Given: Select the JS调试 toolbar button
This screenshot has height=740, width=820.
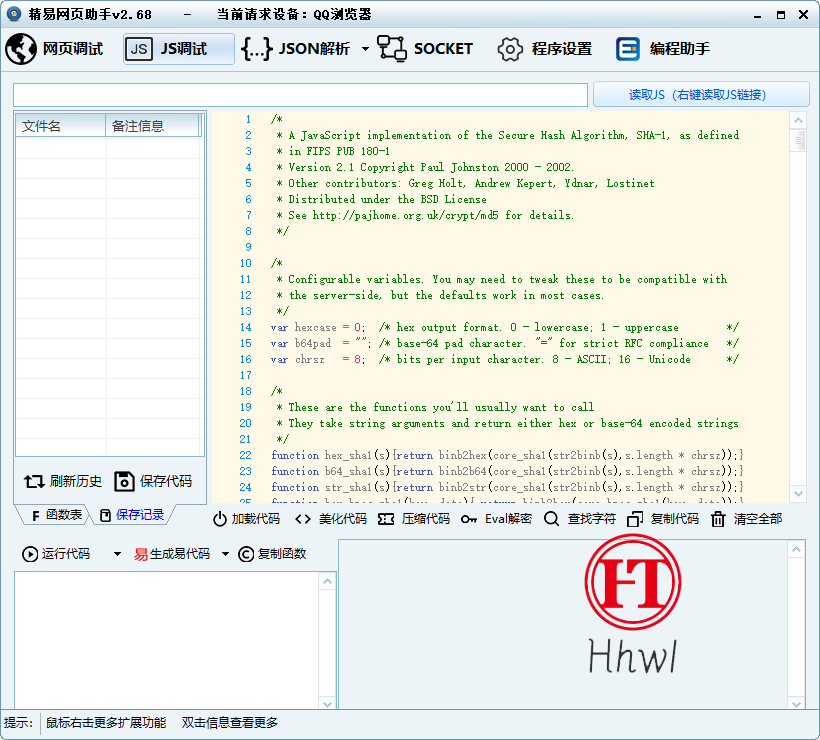Looking at the screenshot, I should [178, 49].
